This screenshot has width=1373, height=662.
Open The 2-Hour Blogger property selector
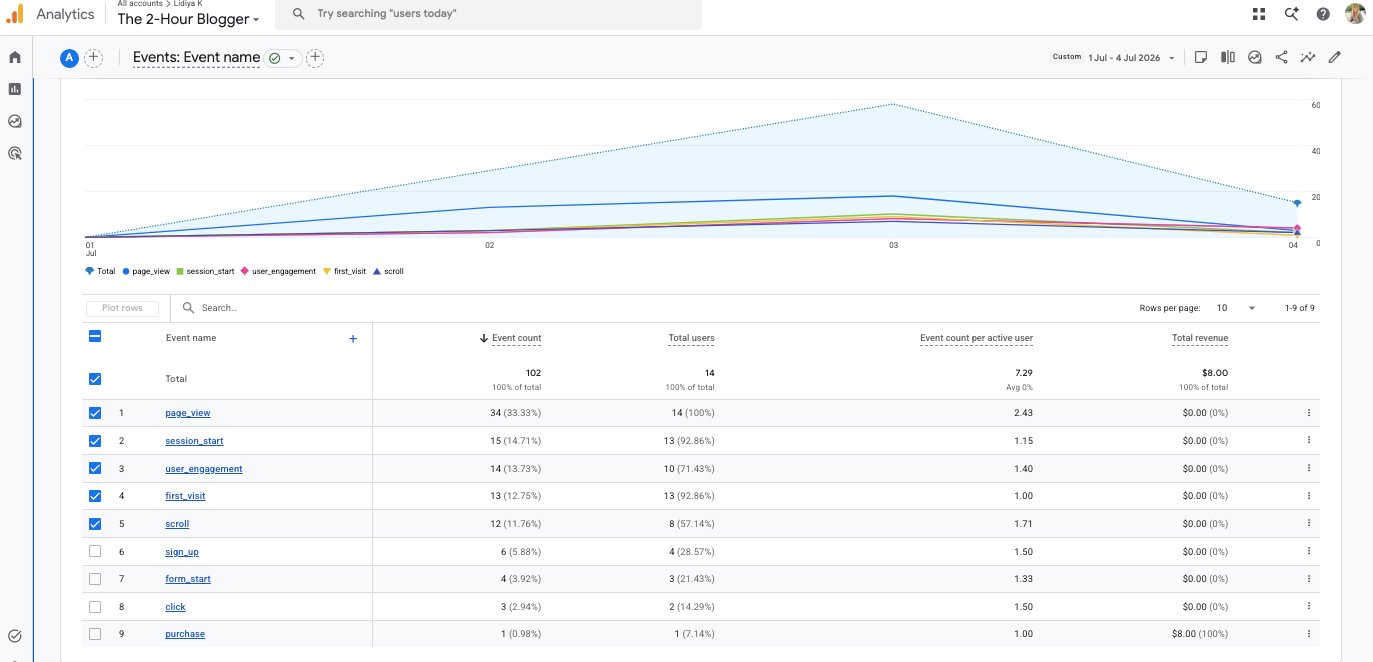[189, 19]
